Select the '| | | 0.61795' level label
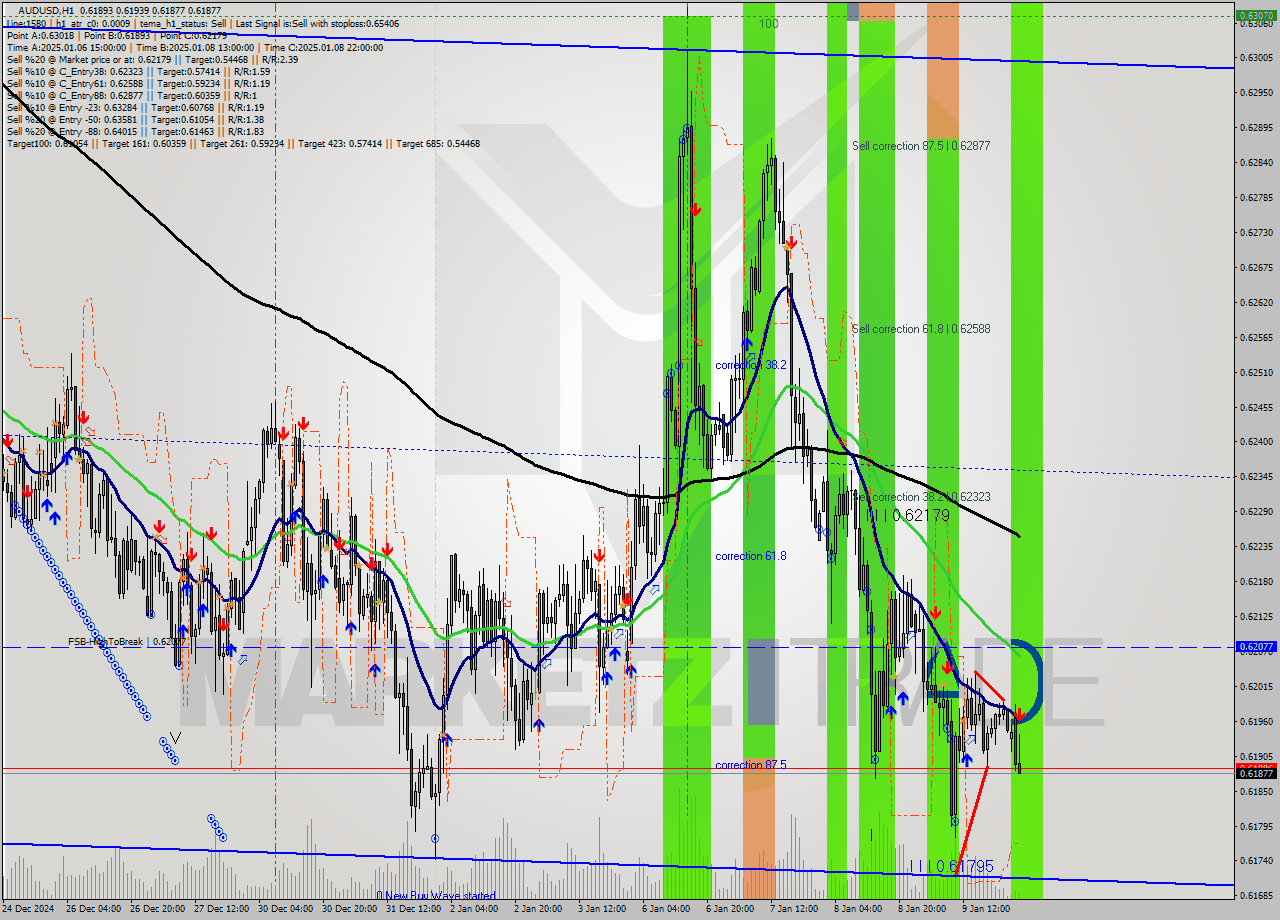The width and height of the screenshot is (1280, 920). click(x=952, y=866)
